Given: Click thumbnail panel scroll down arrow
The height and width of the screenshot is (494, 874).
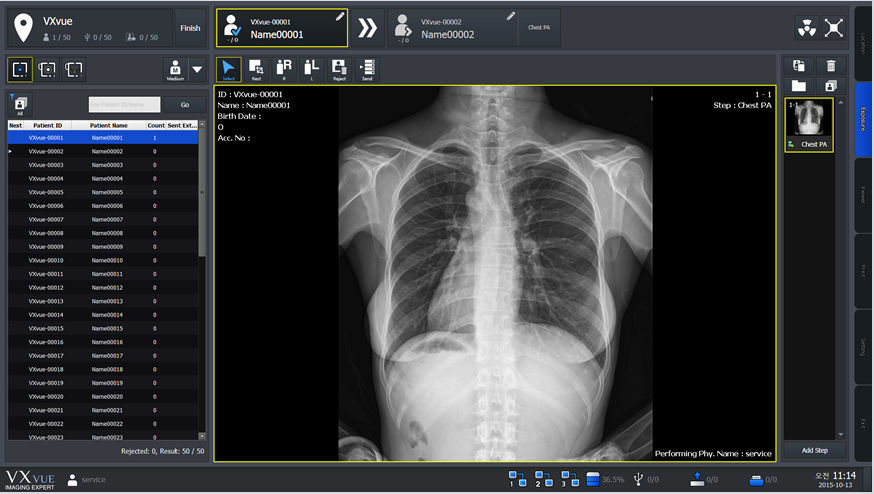Looking at the screenshot, I should pyautogui.click(x=841, y=435).
